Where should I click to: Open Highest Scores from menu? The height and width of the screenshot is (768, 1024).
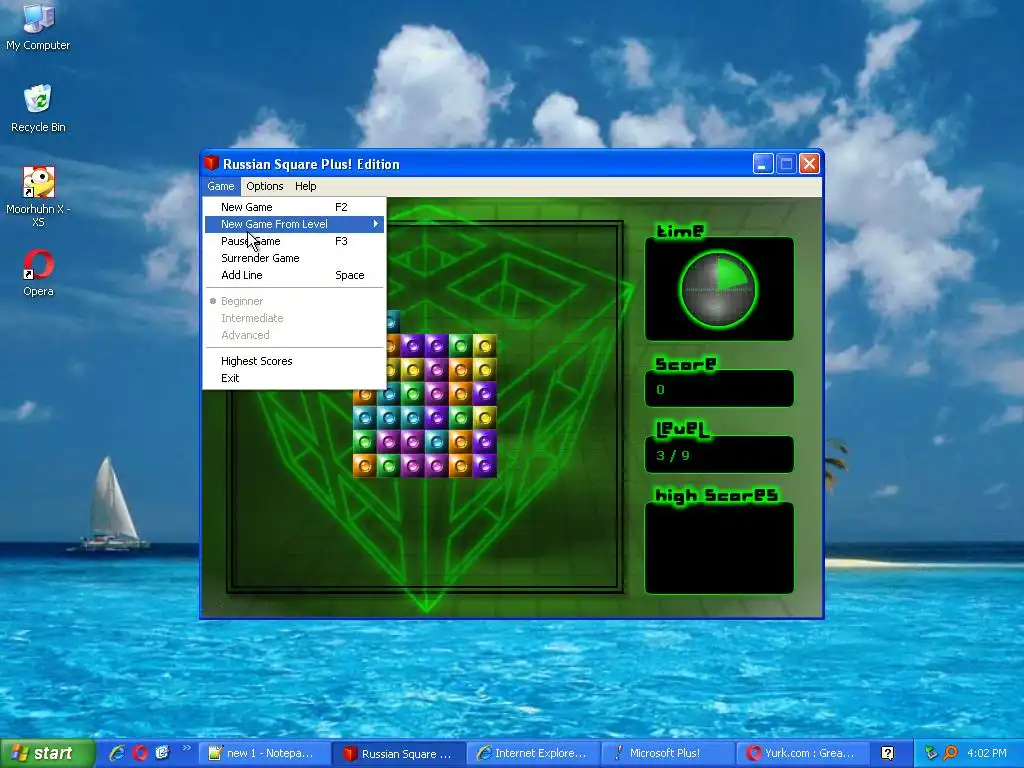click(x=294, y=361)
